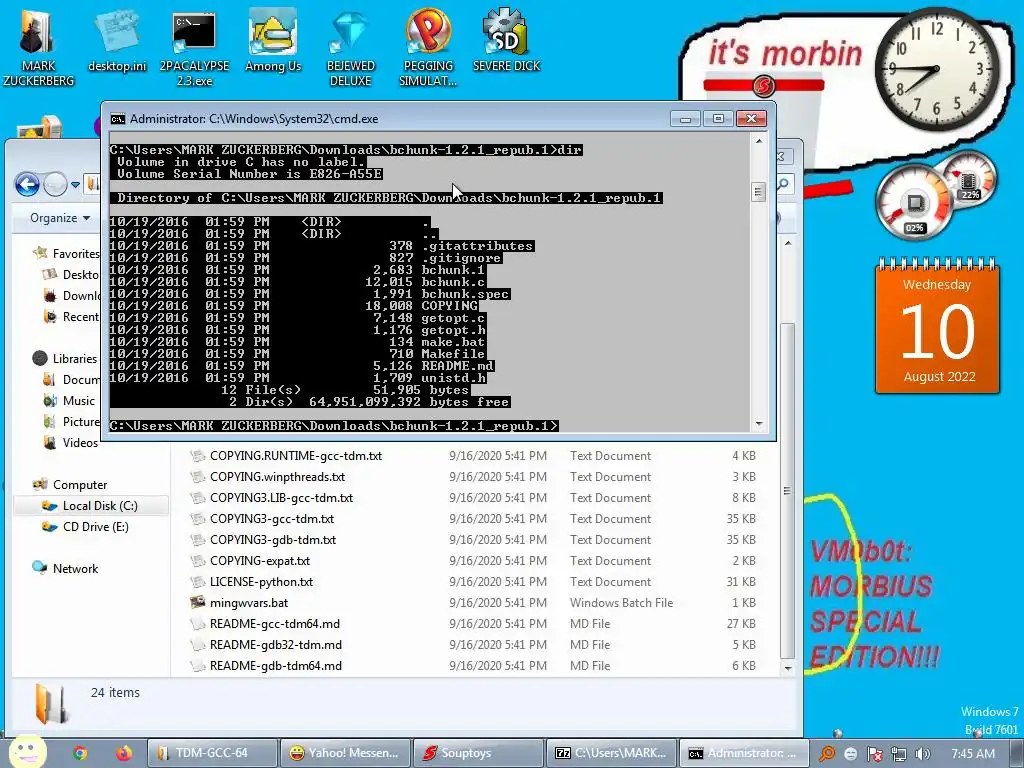Open the Action Center flag tray icon

click(874, 754)
